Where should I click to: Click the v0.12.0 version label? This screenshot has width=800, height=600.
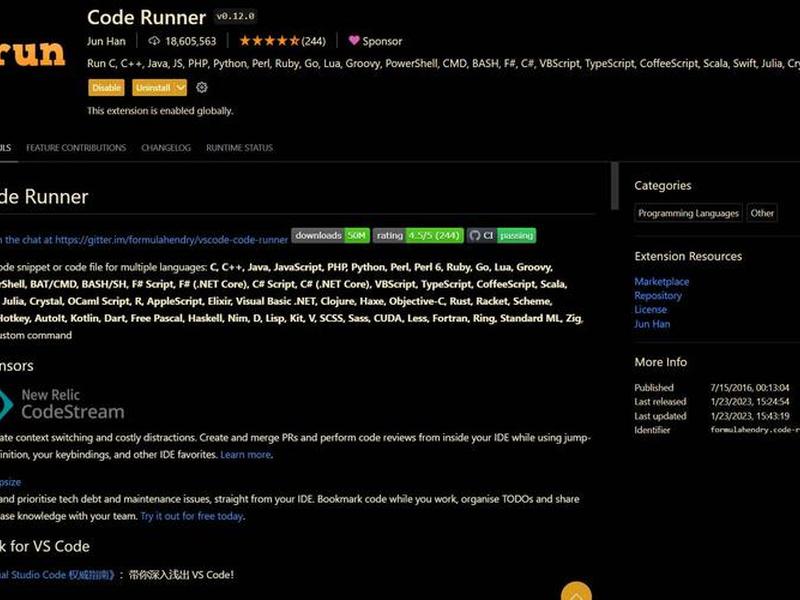(x=235, y=16)
